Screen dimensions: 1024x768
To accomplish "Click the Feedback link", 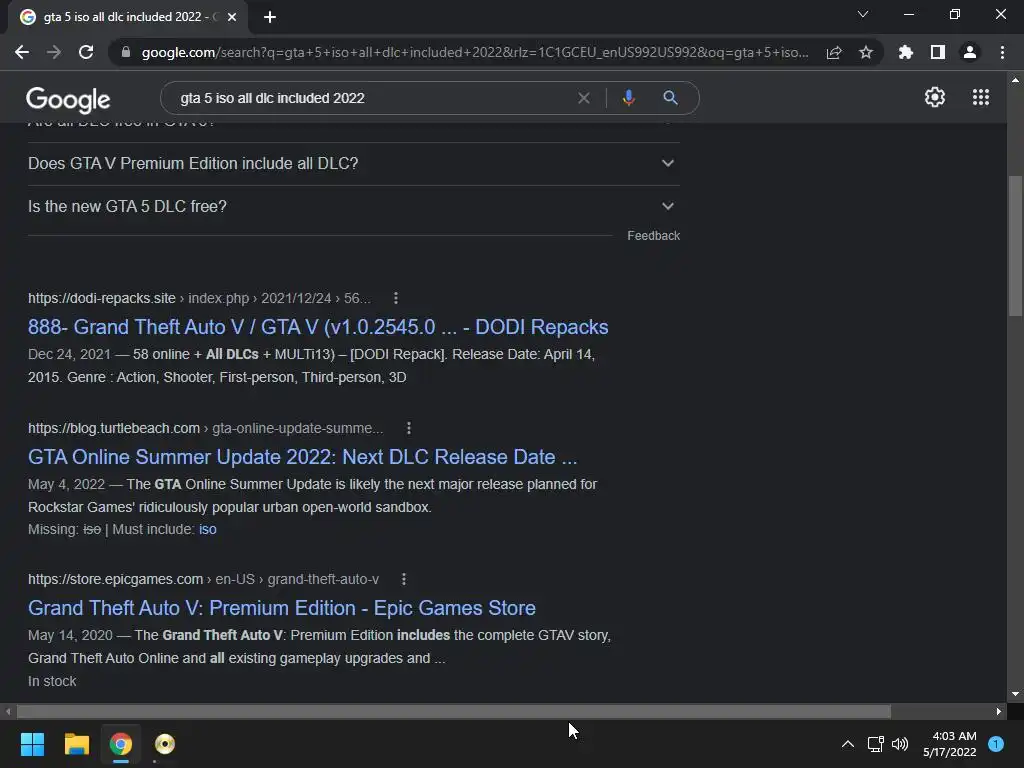I will (653, 236).
